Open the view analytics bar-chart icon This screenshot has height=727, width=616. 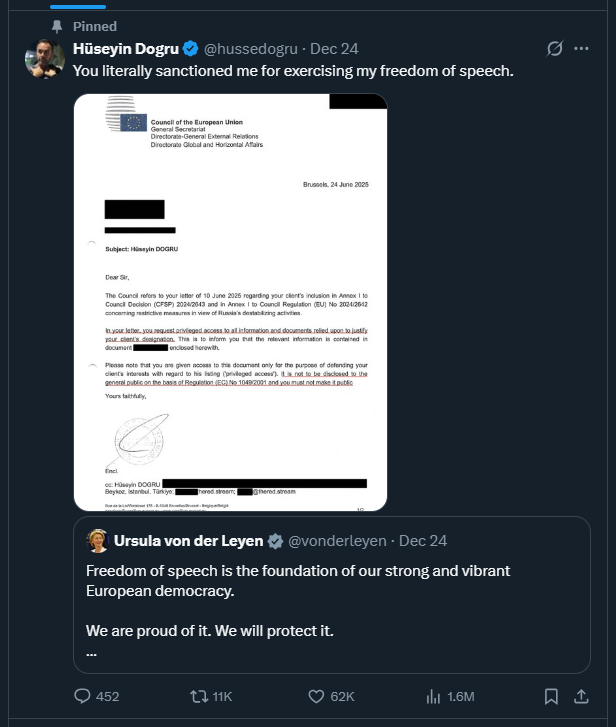coord(434,696)
